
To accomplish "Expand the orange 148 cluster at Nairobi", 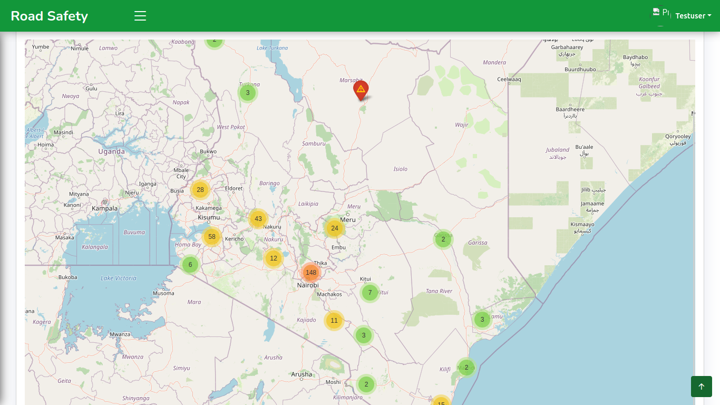I will (x=311, y=272).
